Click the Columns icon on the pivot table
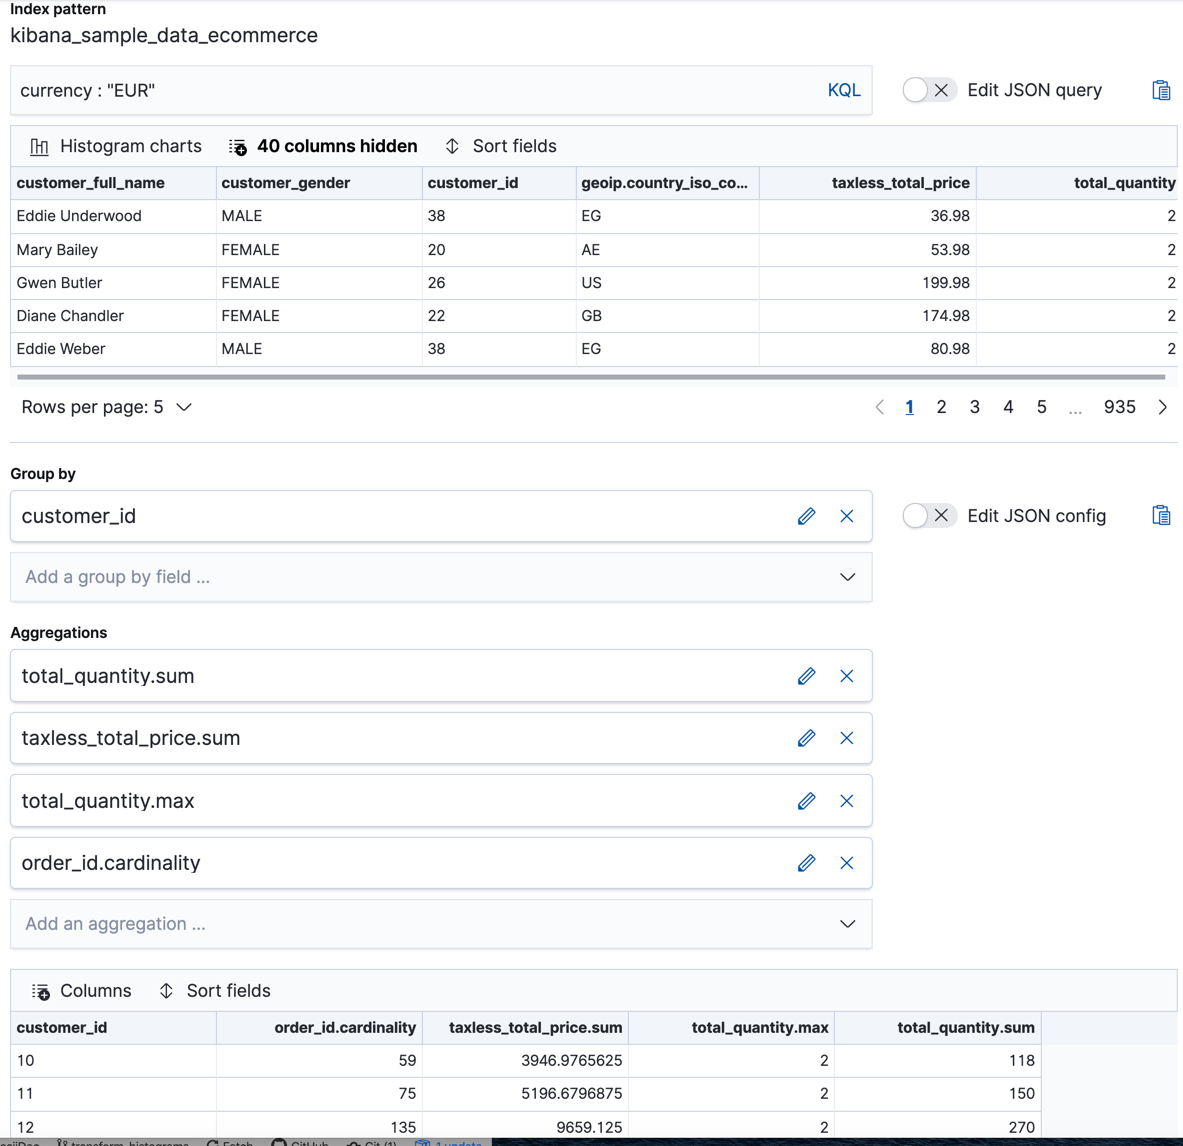 coord(40,990)
